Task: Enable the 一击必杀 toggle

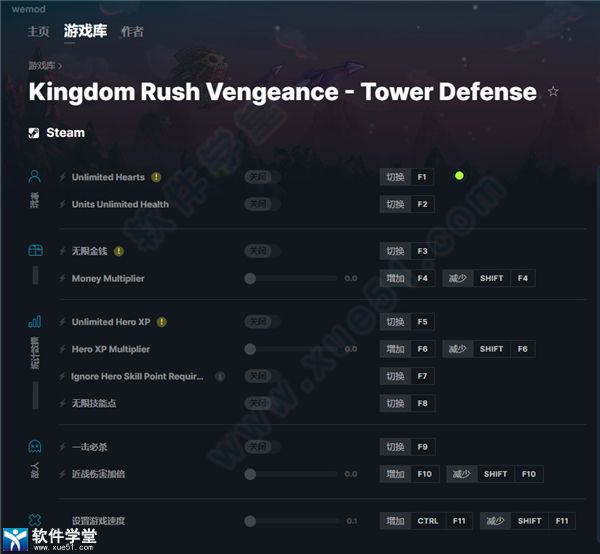Action: click(262, 446)
